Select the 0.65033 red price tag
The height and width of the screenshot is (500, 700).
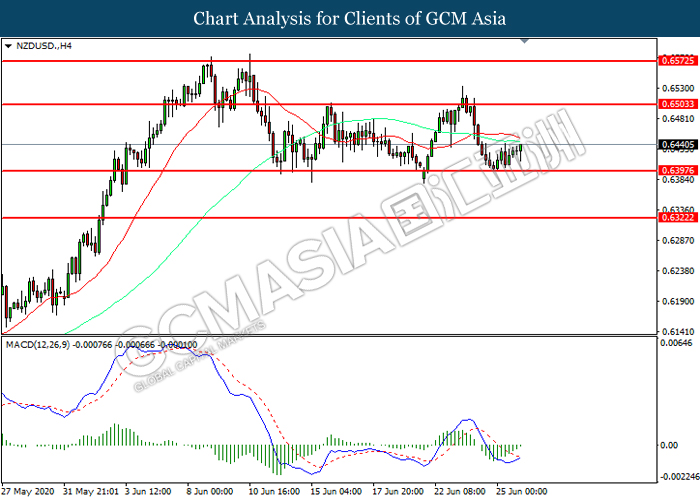coord(678,104)
